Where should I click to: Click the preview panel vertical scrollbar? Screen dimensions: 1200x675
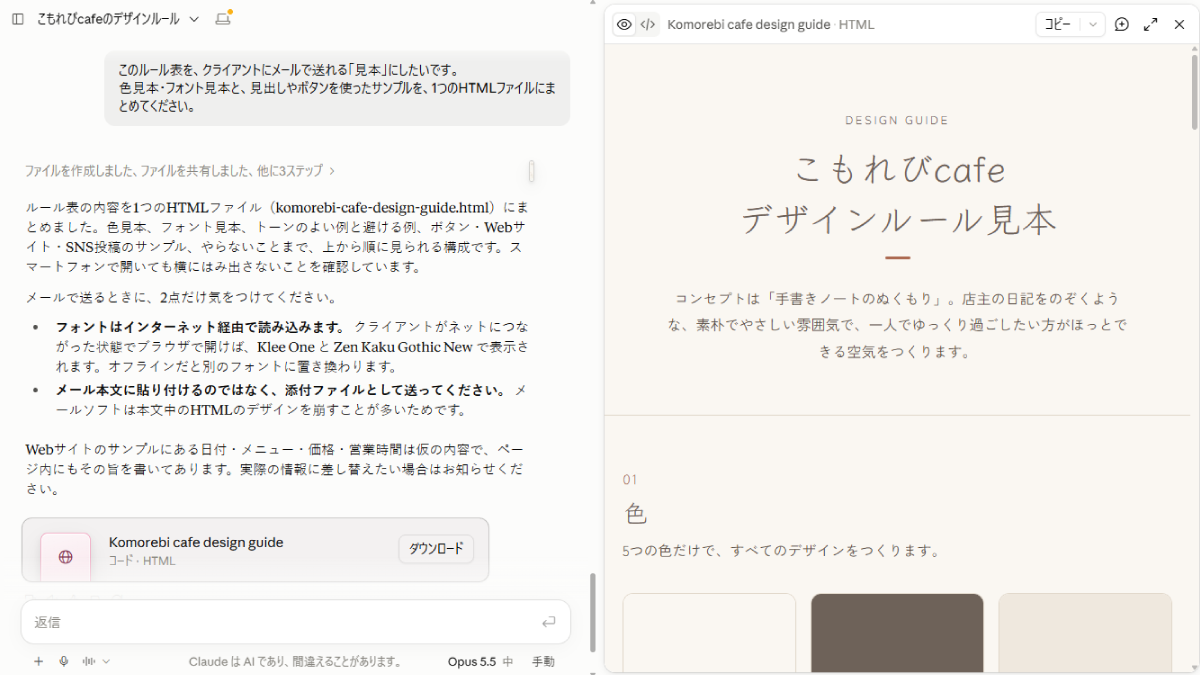(x=1194, y=90)
